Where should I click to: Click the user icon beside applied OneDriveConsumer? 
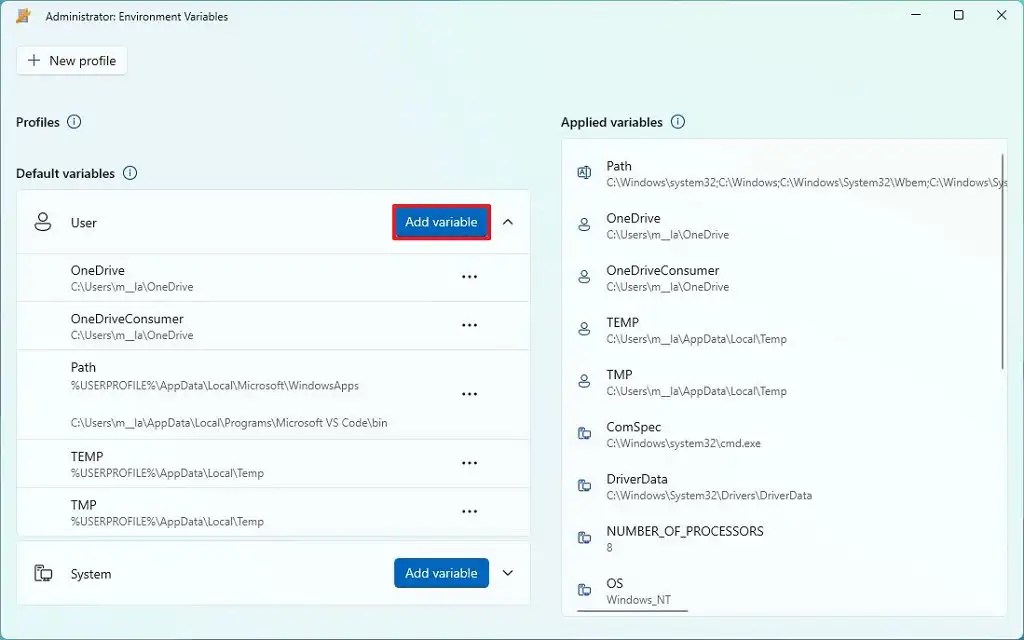click(x=584, y=277)
